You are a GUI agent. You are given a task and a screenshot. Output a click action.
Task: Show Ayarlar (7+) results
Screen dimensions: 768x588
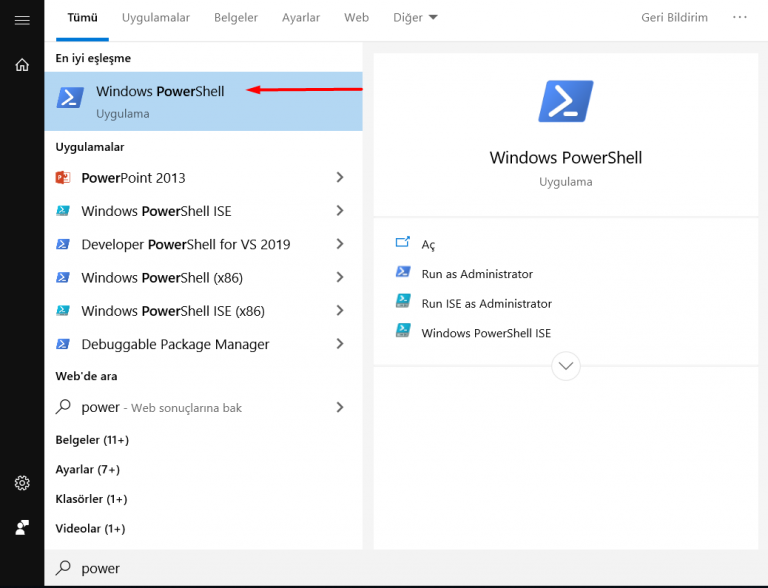[88, 469]
